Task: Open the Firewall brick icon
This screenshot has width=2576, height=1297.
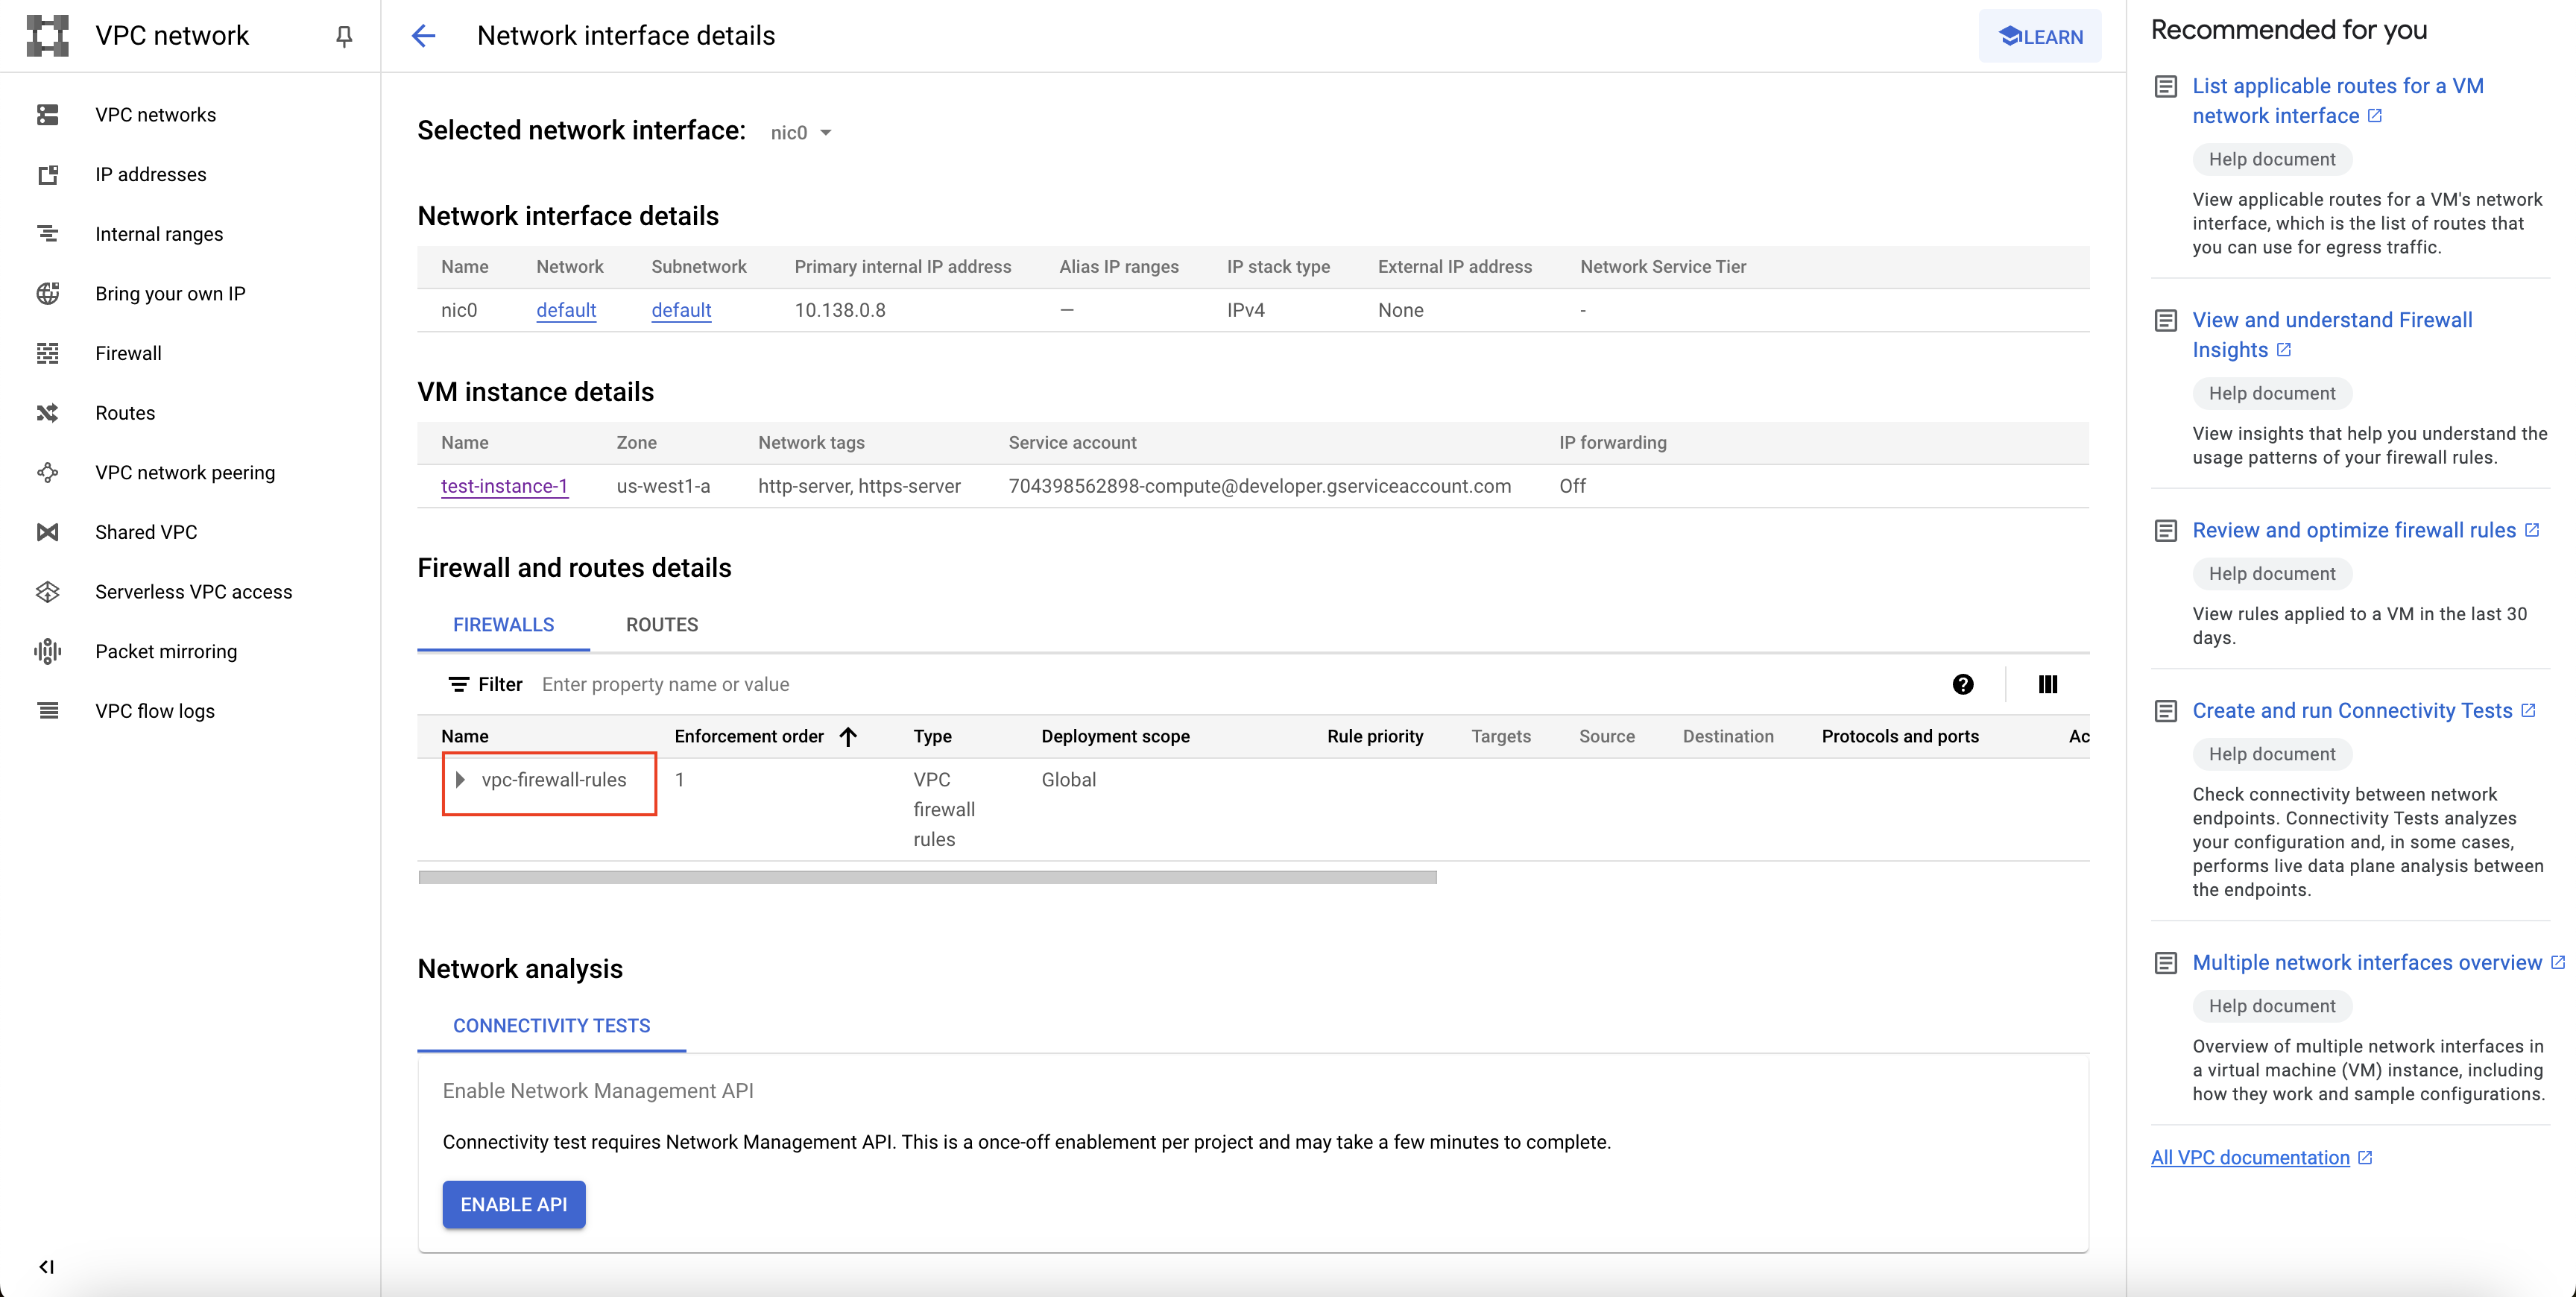Action: 47,353
